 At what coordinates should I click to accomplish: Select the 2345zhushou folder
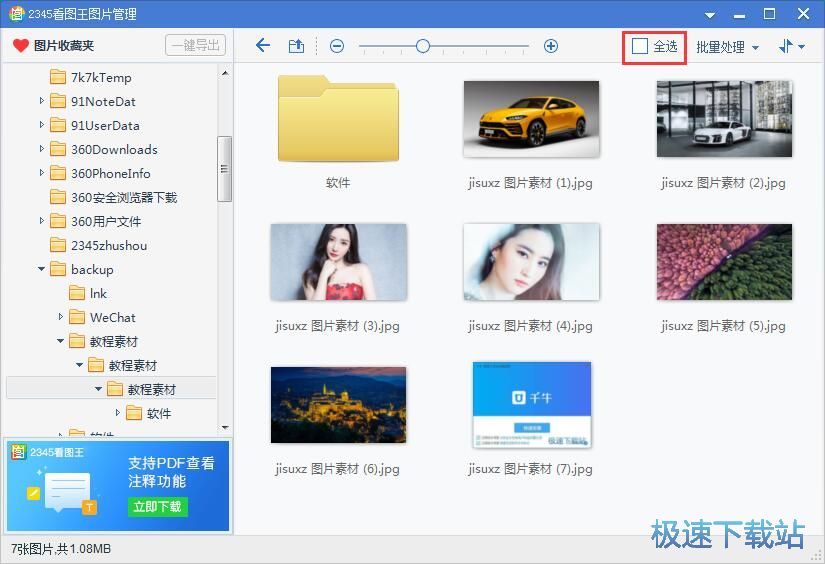click(x=98, y=245)
